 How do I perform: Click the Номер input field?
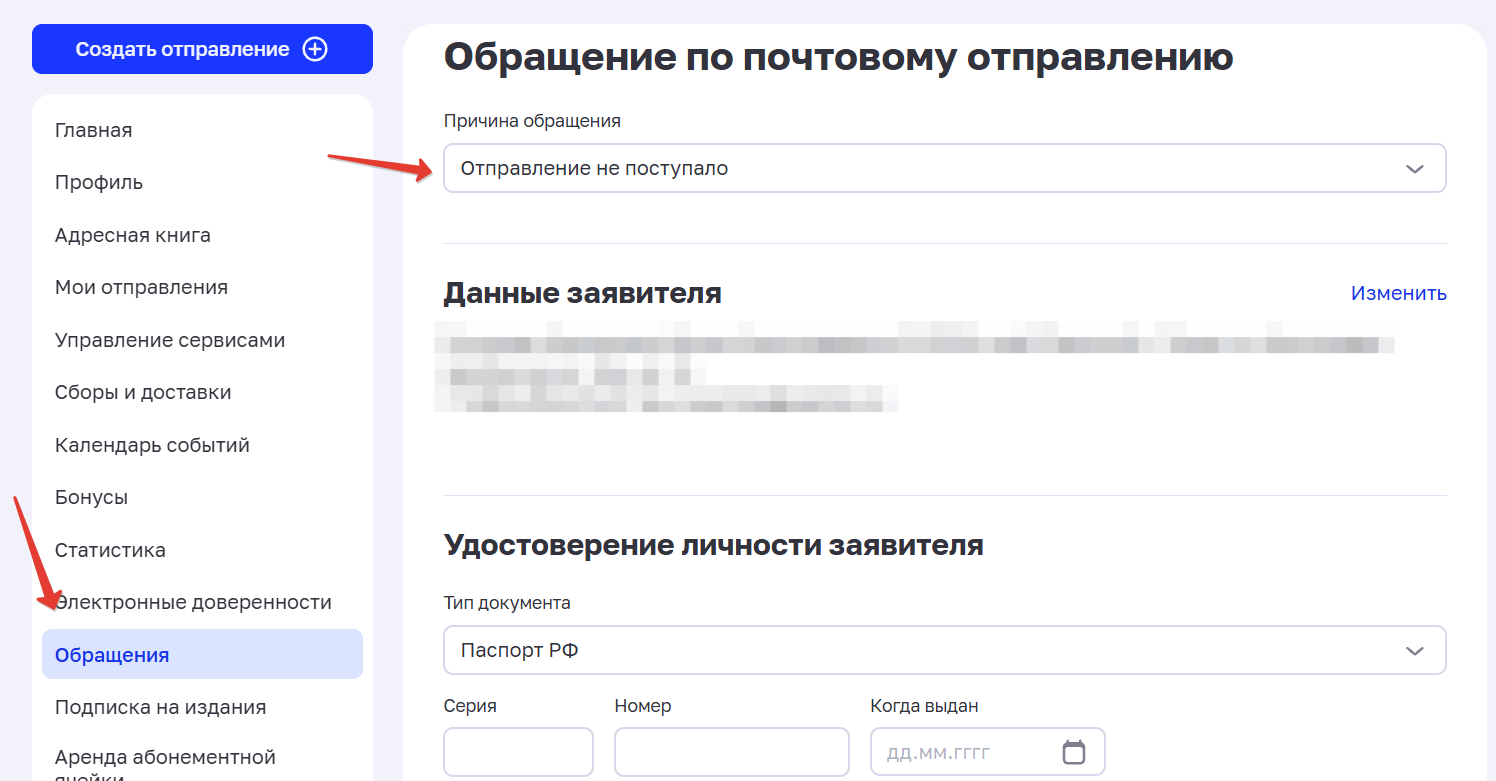(731, 751)
